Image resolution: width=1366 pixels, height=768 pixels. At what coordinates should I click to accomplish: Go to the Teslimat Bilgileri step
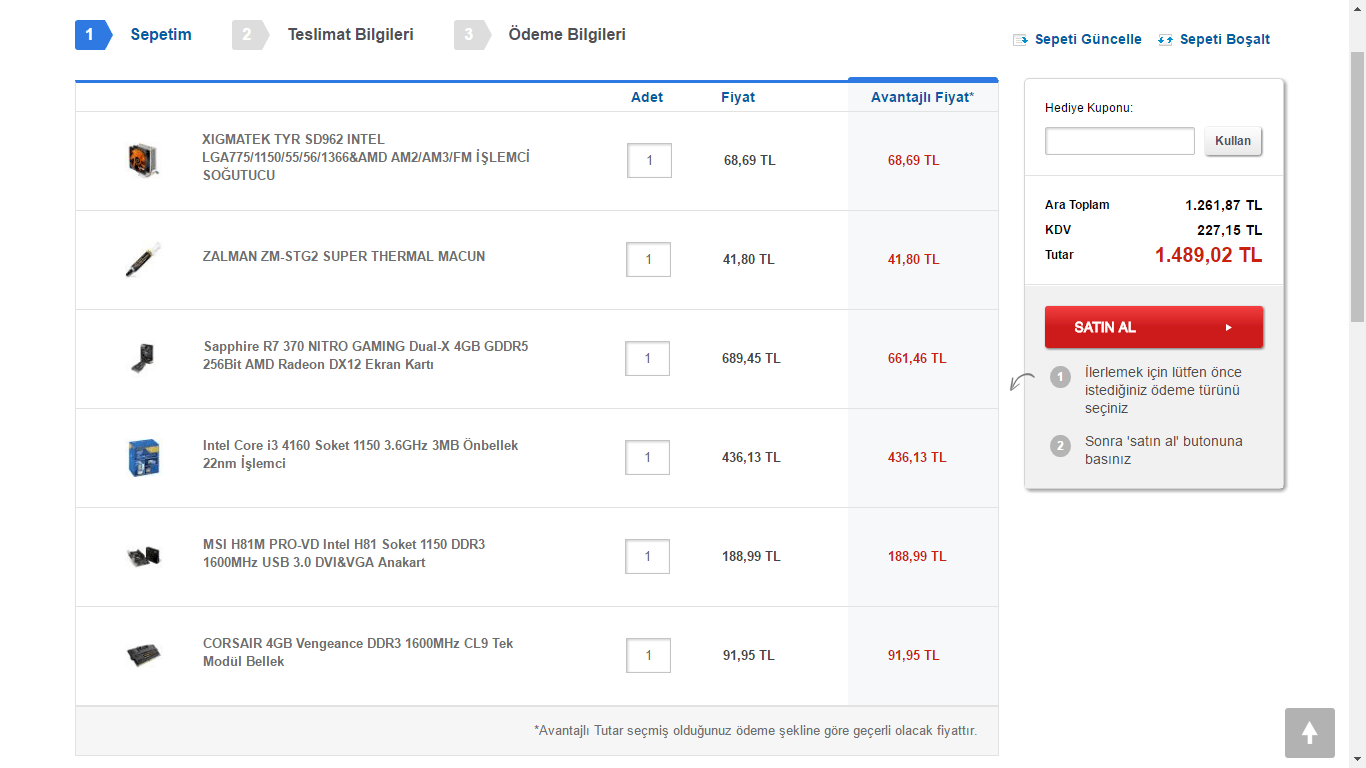pyautogui.click(x=350, y=35)
